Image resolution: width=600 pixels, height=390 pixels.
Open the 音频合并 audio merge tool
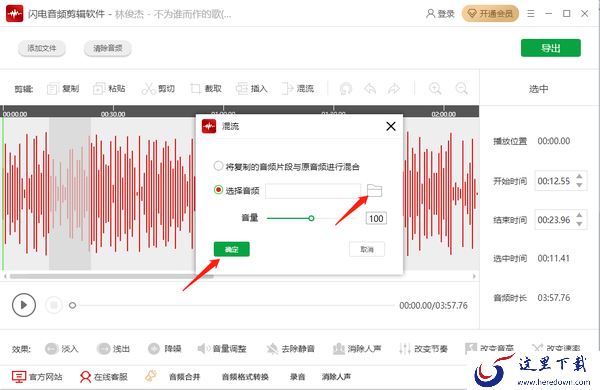tap(184, 377)
